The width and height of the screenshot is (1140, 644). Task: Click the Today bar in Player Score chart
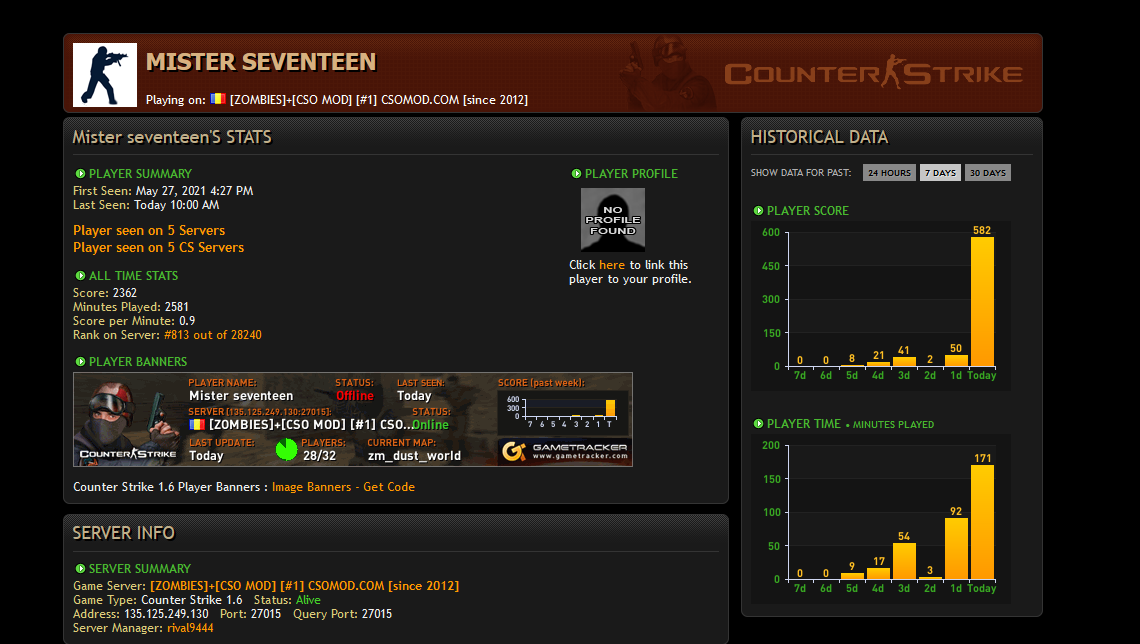pyautogui.click(x=982, y=301)
